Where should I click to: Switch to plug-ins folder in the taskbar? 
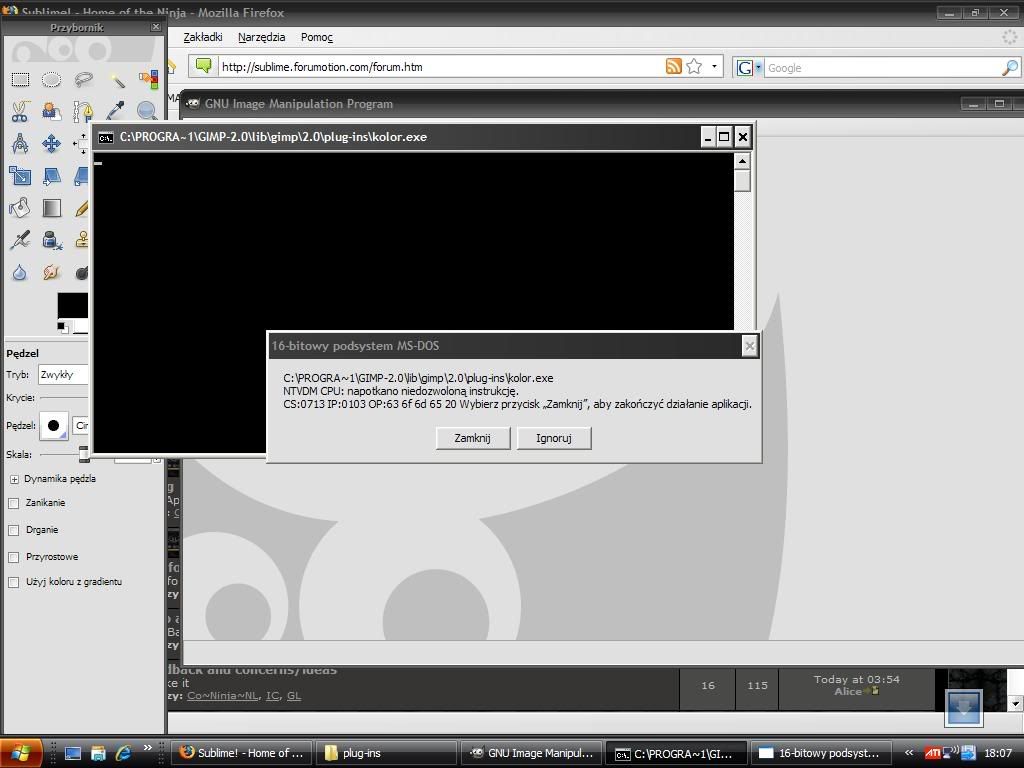click(x=384, y=753)
